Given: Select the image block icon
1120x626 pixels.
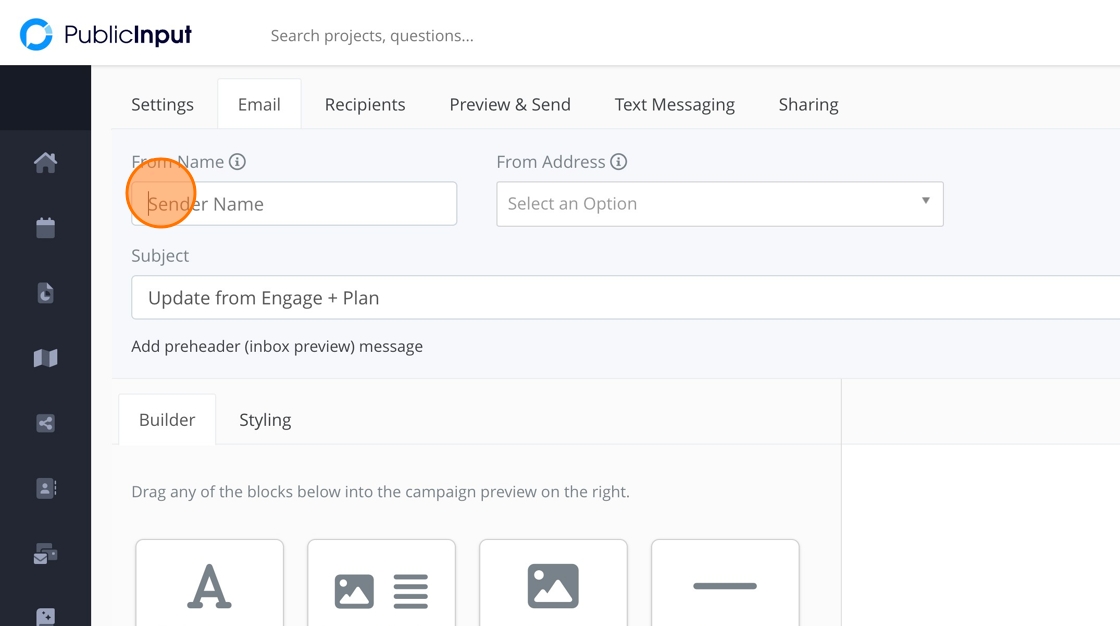Looking at the screenshot, I should pyautogui.click(x=553, y=586).
